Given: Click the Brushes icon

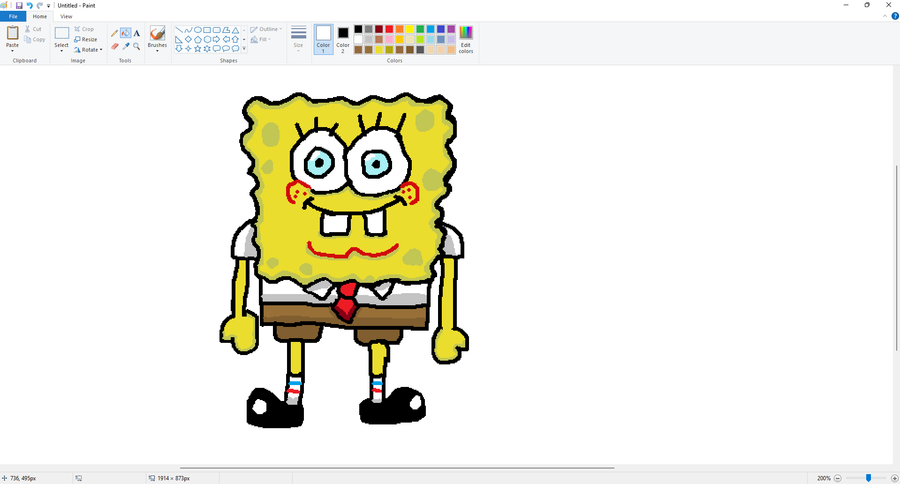Looking at the screenshot, I should tap(157, 33).
